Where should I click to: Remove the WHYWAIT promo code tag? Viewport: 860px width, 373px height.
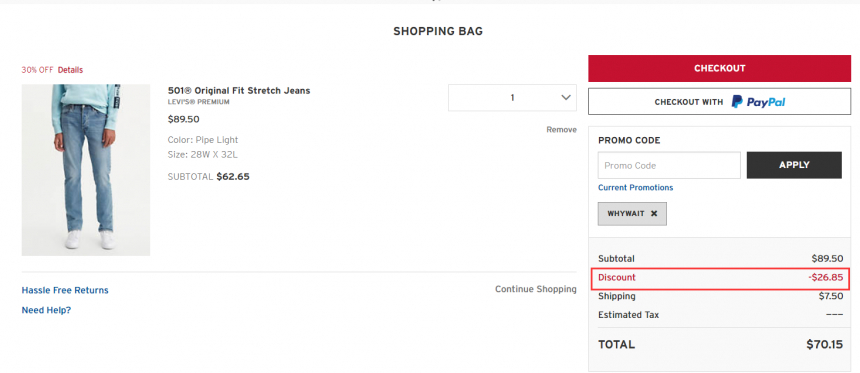click(654, 214)
